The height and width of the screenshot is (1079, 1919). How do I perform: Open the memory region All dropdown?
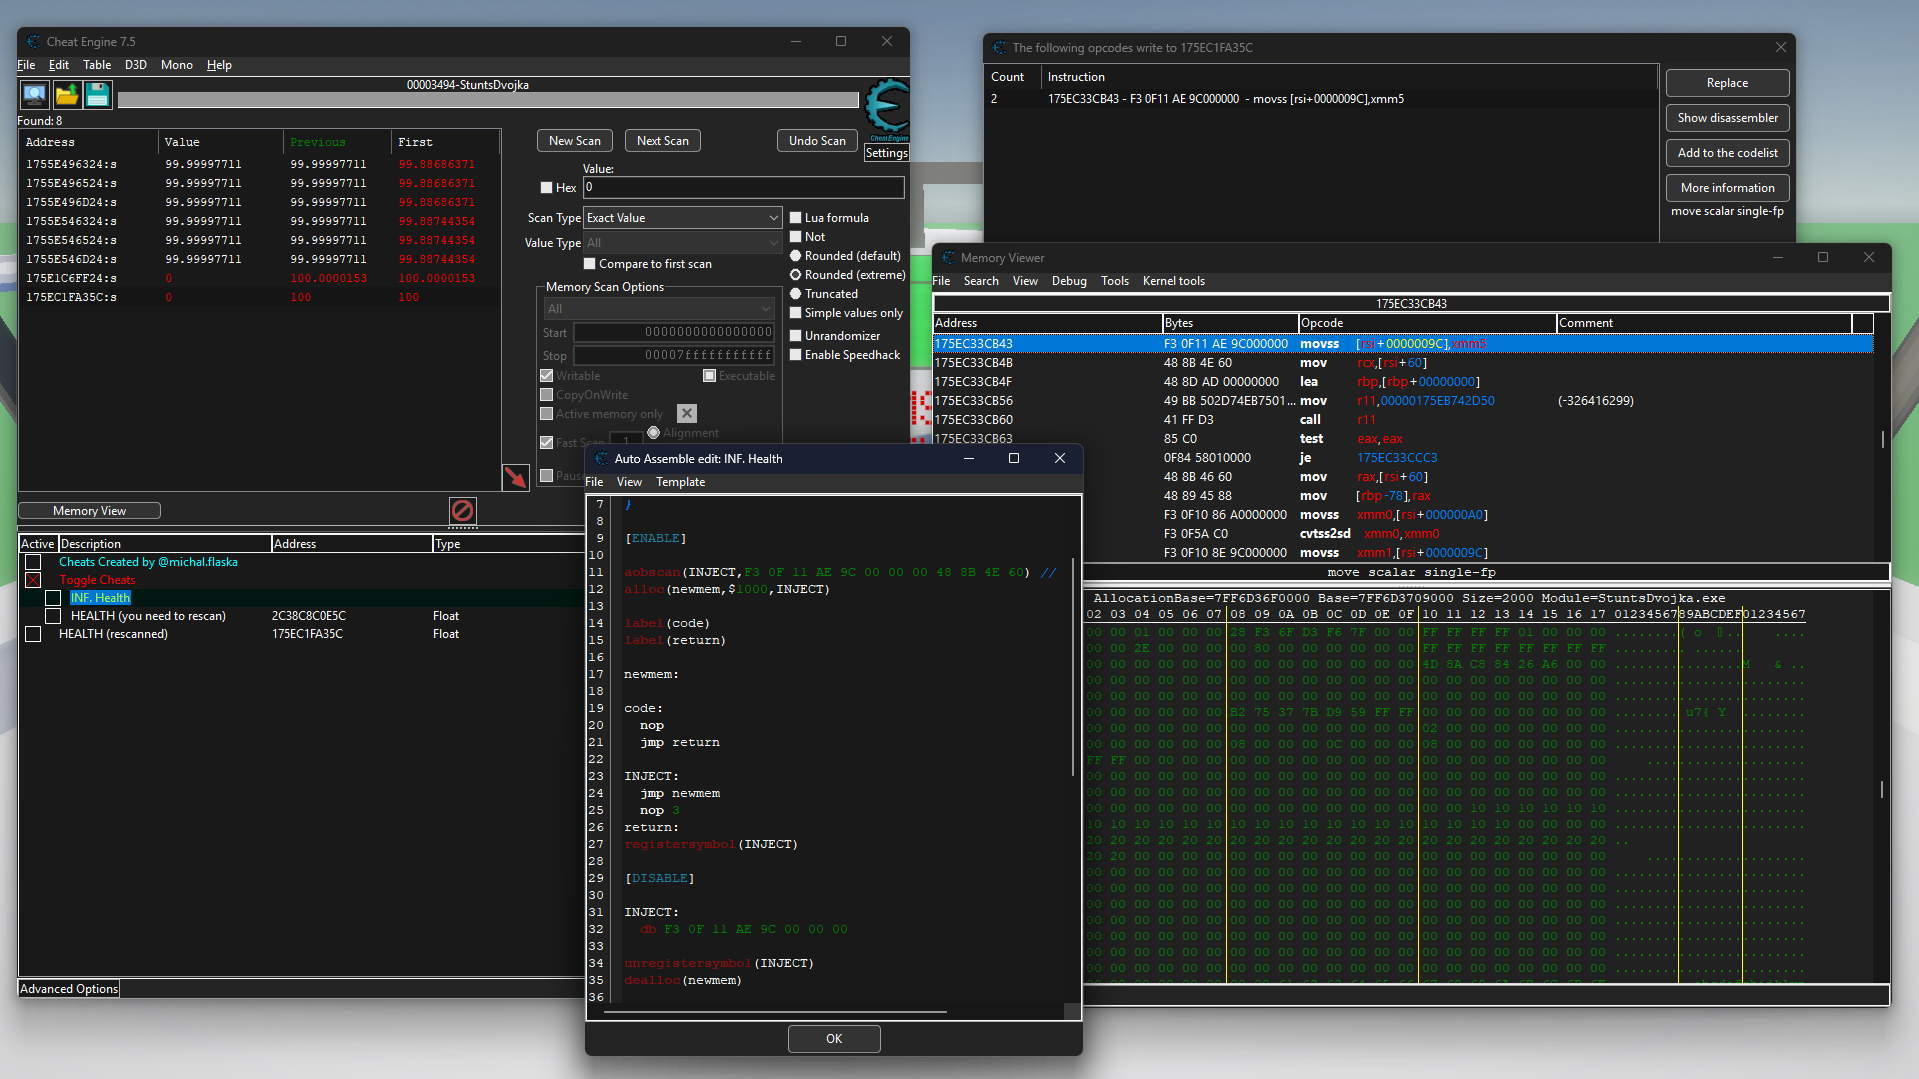coord(659,309)
